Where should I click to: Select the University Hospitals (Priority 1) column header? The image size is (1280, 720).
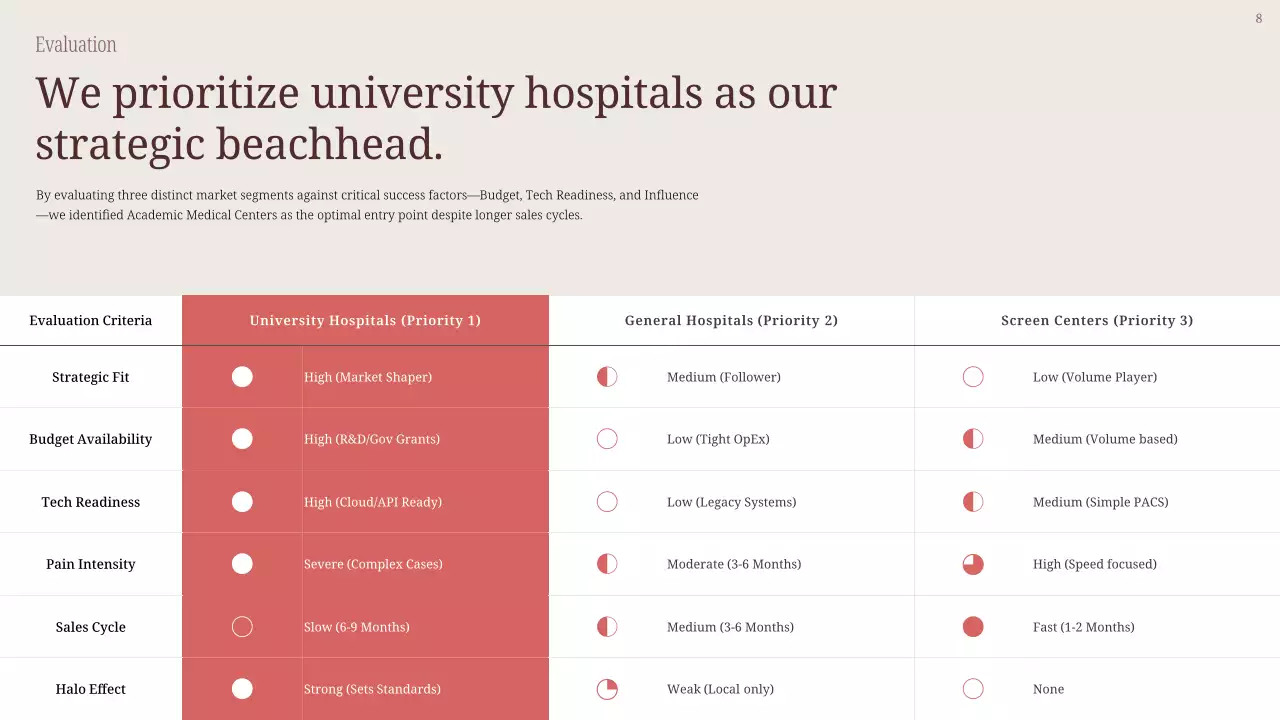(x=365, y=321)
